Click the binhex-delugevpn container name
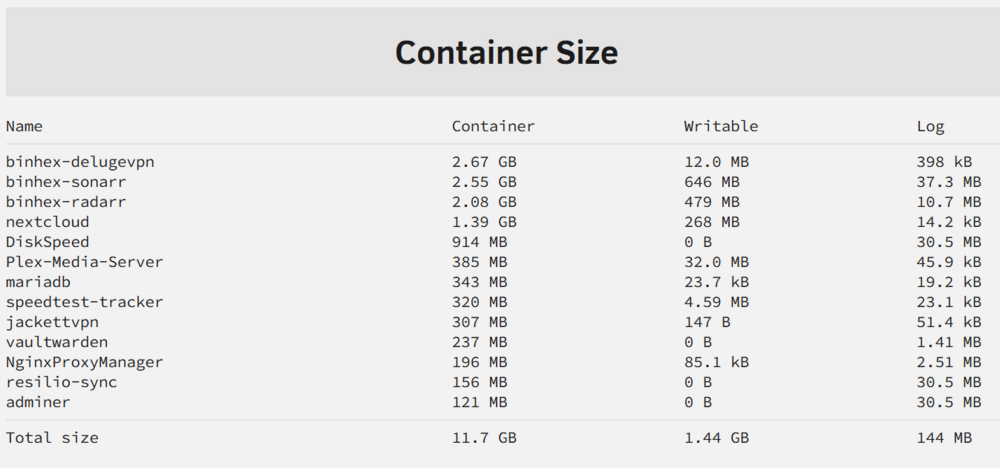 [80, 162]
